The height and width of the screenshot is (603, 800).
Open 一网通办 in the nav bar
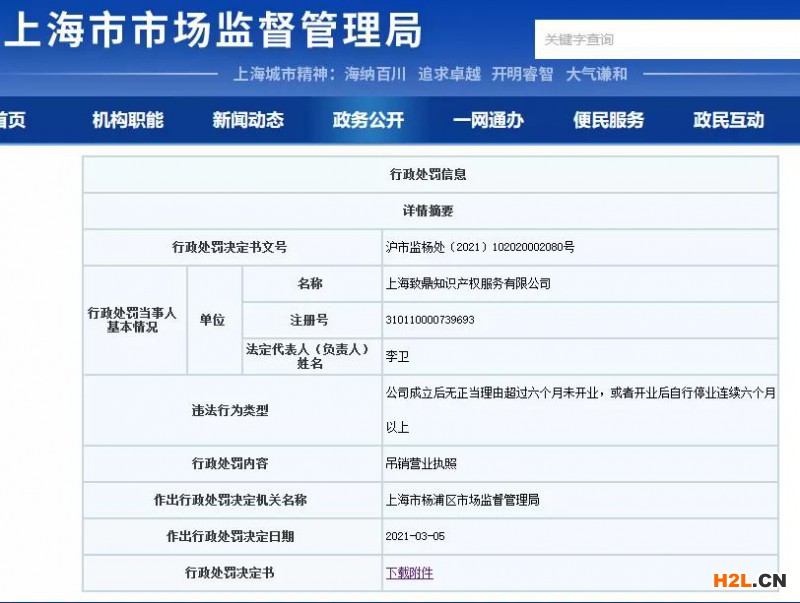(x=488, y=120)
